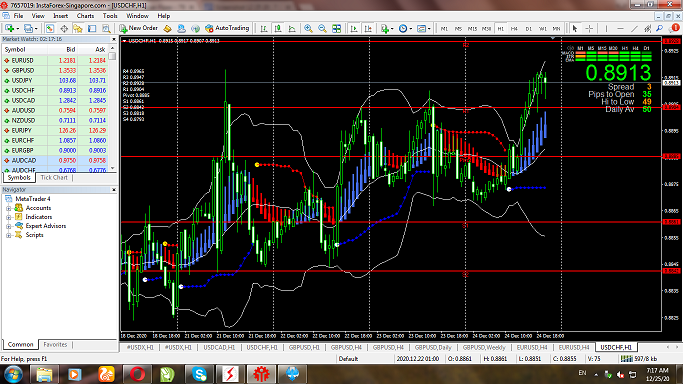
Task: Expand the Scripts tree node
Action: tap(8, 235)
